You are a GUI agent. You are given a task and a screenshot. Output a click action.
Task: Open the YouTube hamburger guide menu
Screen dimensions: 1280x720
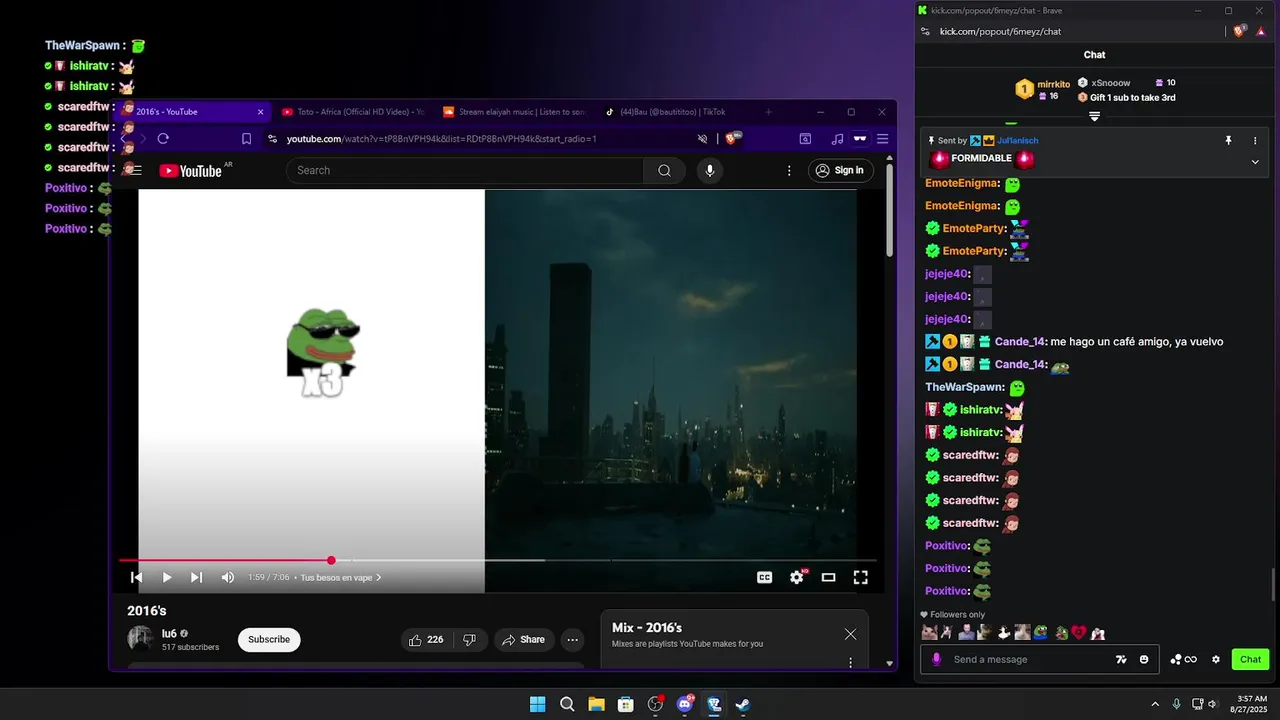pos(137,170)
